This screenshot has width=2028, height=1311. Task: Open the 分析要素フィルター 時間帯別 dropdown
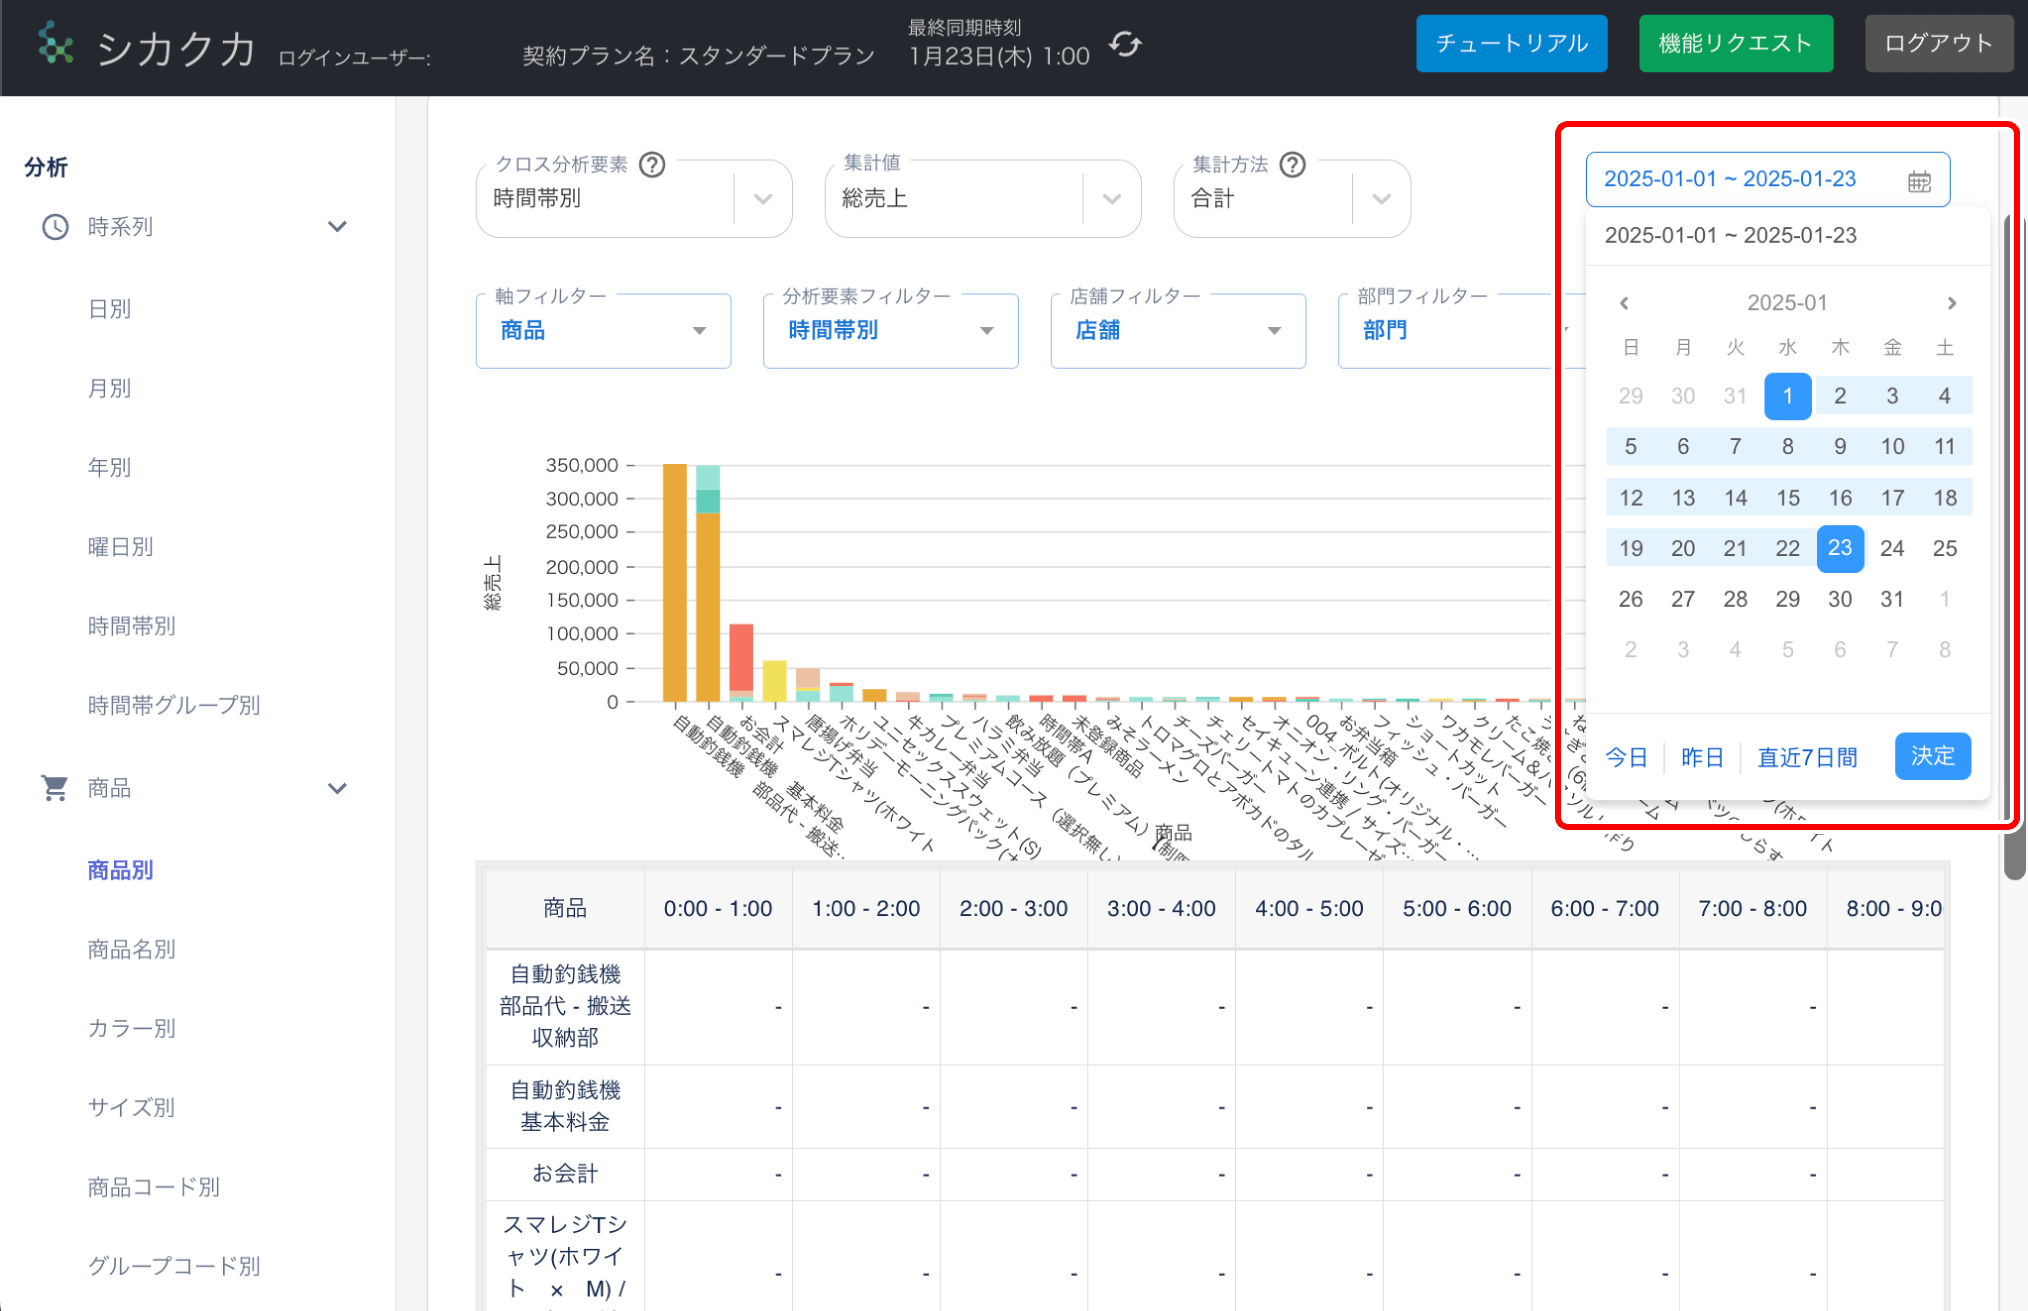[x=890, y=331]
